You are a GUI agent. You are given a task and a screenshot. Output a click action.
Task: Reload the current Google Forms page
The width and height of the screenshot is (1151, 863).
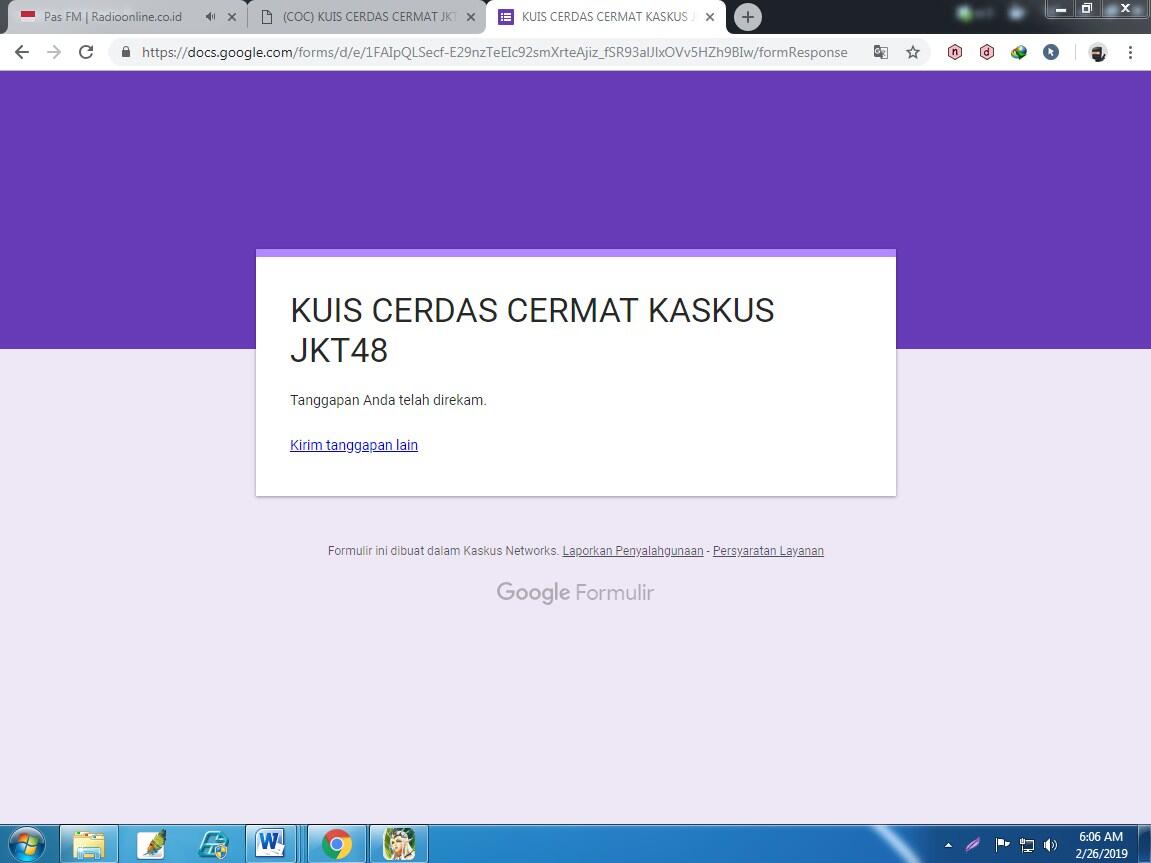(86, 52)
